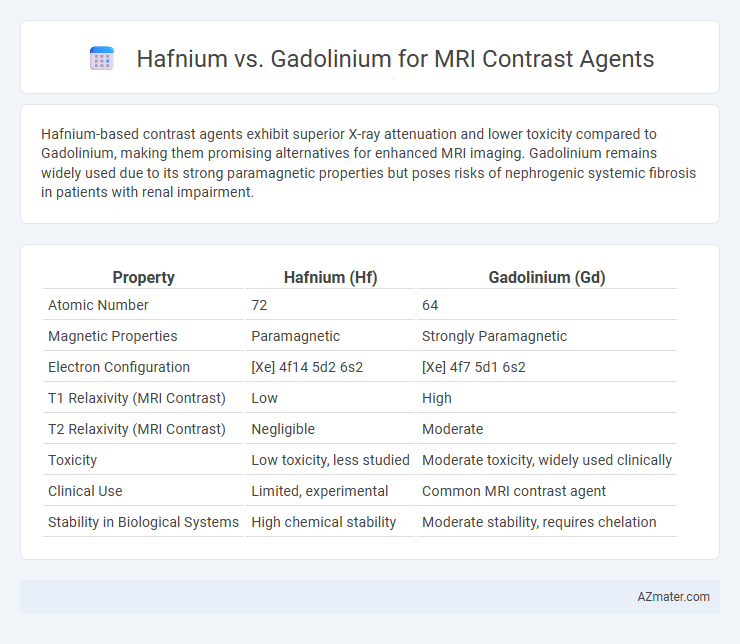Click 'Moderate toxicity, widely used clinically' cell
This screenshot has width=740, height=644.
(547, 460)
